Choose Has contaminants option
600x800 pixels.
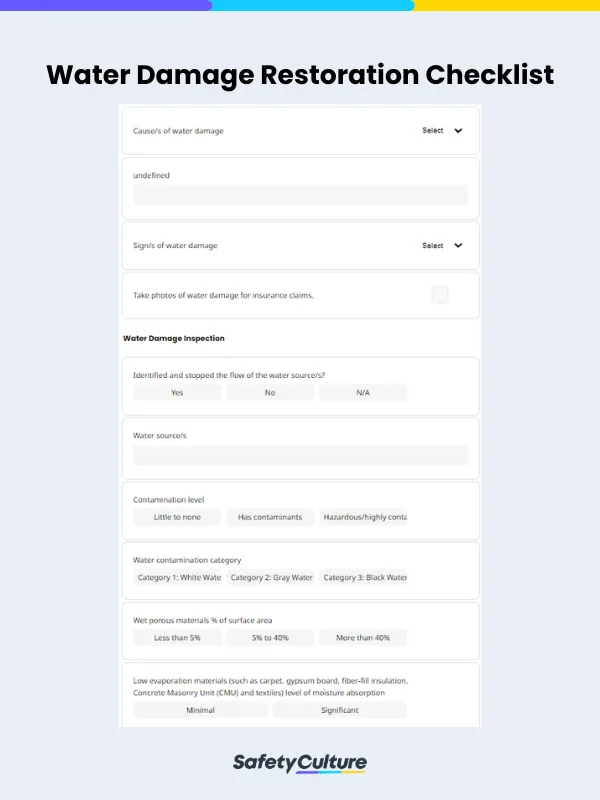270,517
